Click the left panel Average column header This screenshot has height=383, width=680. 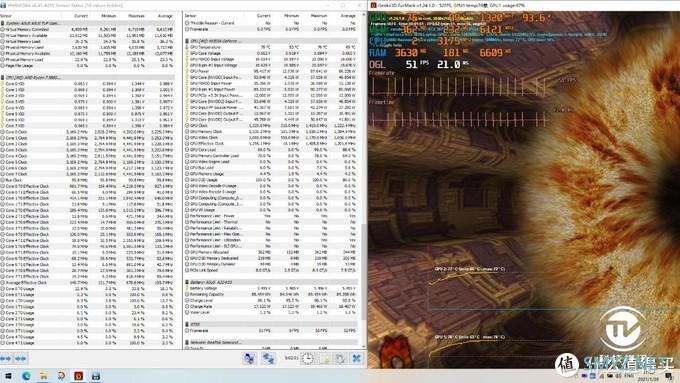click(164, 16)
